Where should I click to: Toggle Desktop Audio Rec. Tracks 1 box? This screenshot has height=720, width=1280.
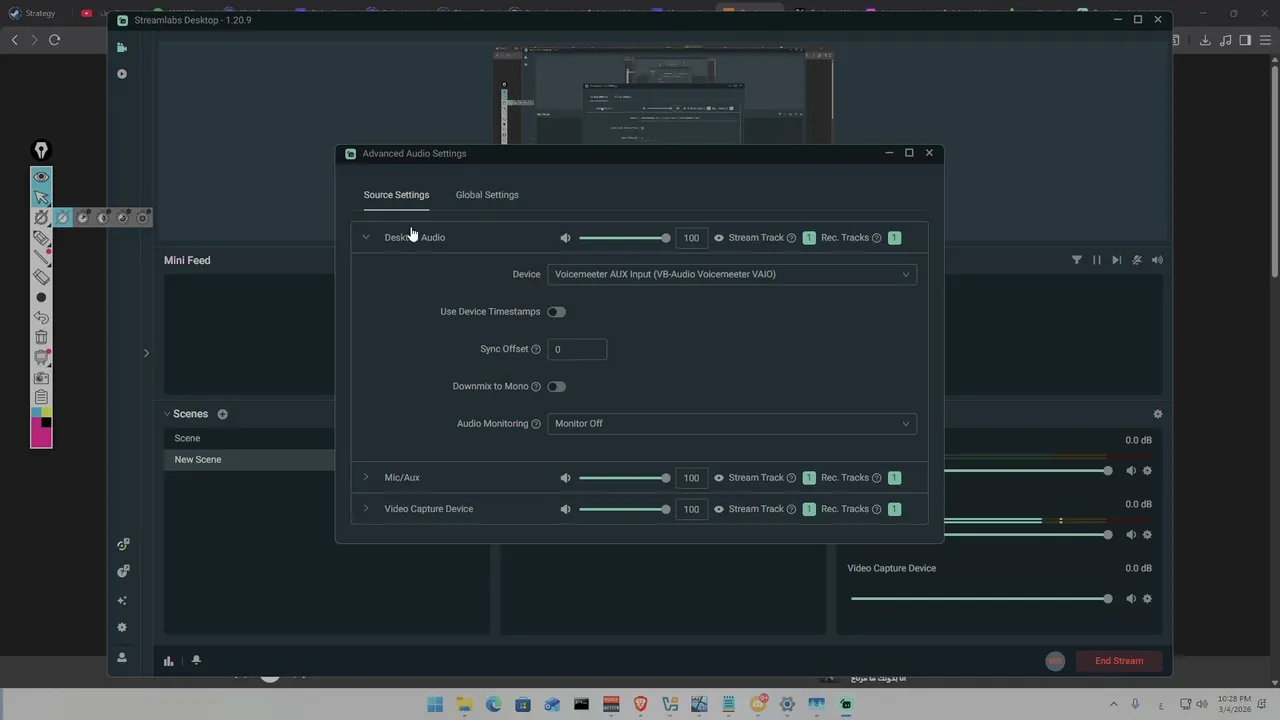tap(894, 238)
